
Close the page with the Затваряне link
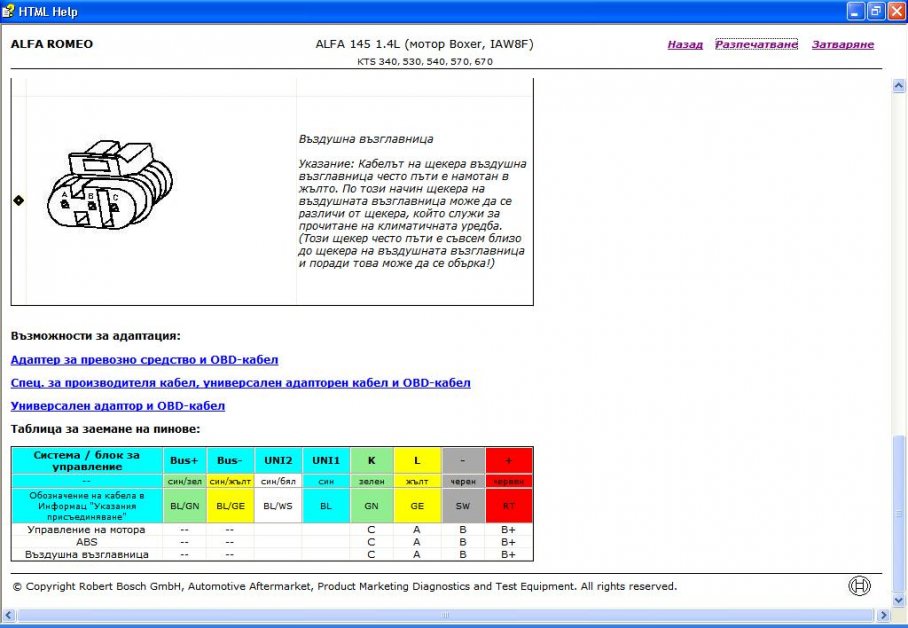(842, 45)
